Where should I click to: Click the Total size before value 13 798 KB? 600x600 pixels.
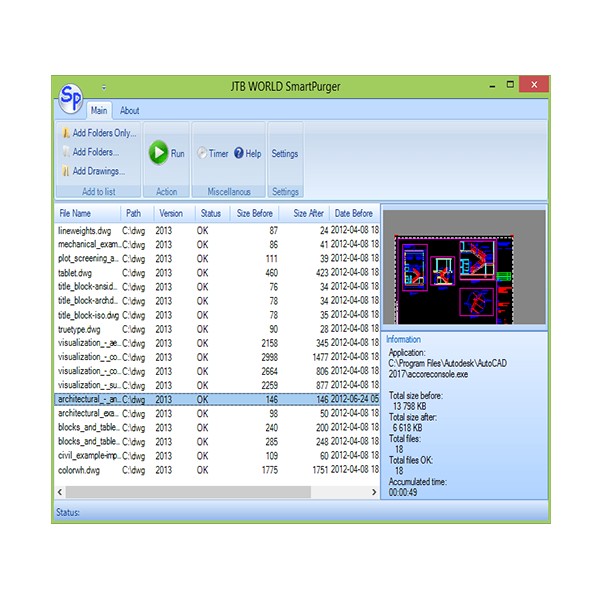[409, 406]
